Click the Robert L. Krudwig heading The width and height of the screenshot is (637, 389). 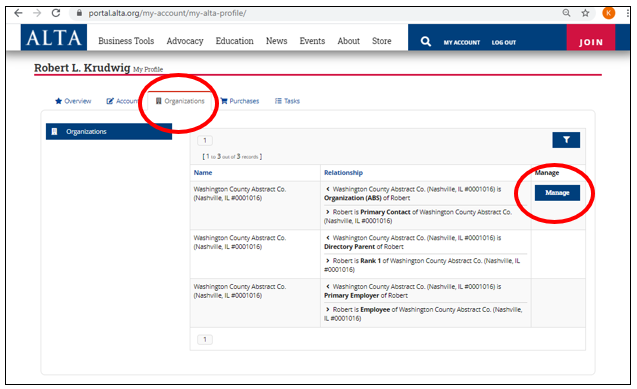[82, 68]
